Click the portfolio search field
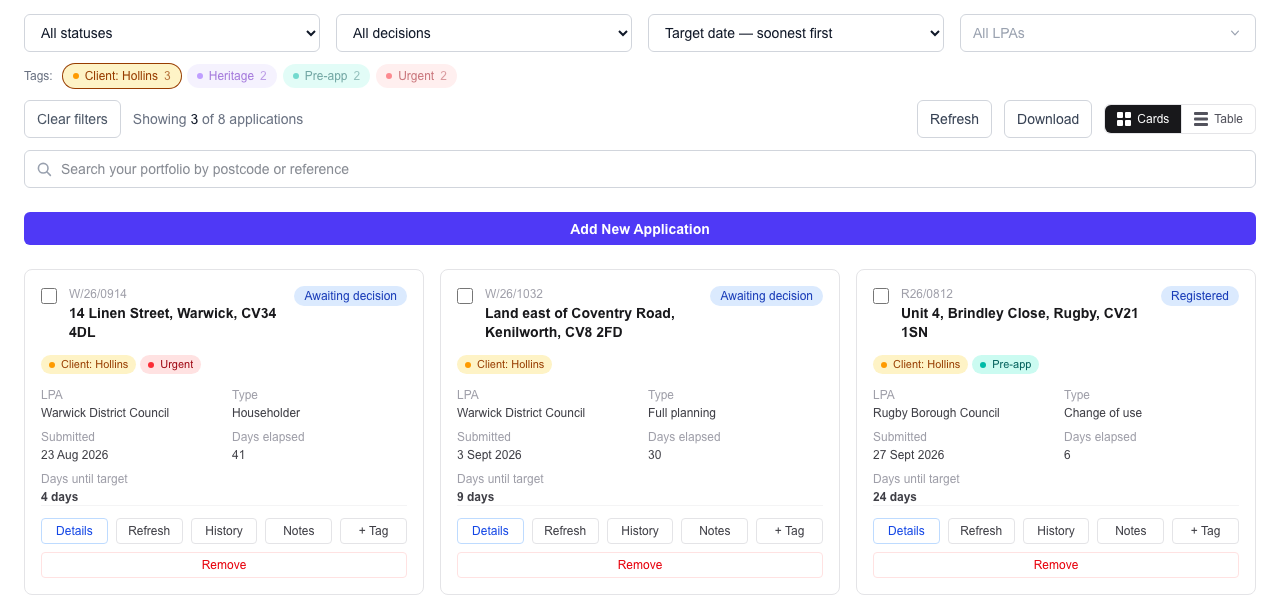Viewport: 1280px width, 610px height. point(640,169)
